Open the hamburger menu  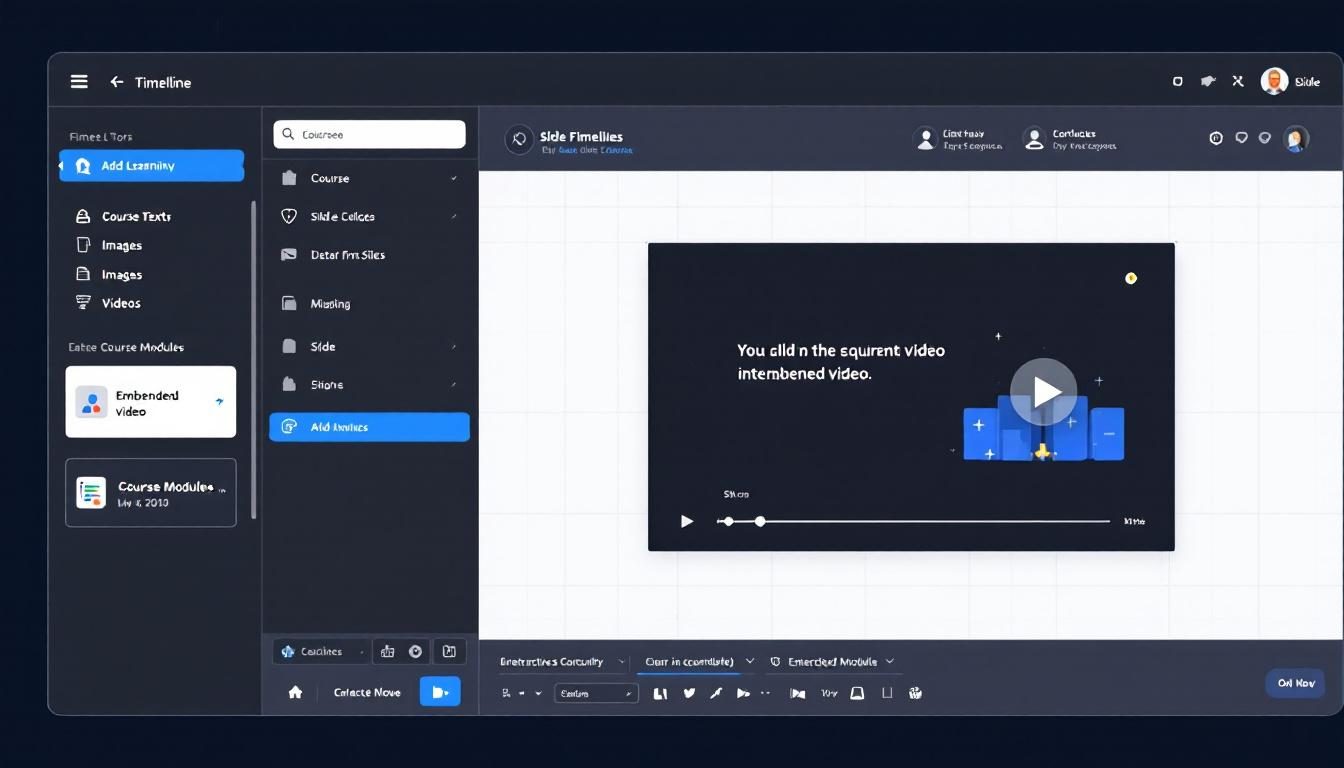(x=79, y=82)
